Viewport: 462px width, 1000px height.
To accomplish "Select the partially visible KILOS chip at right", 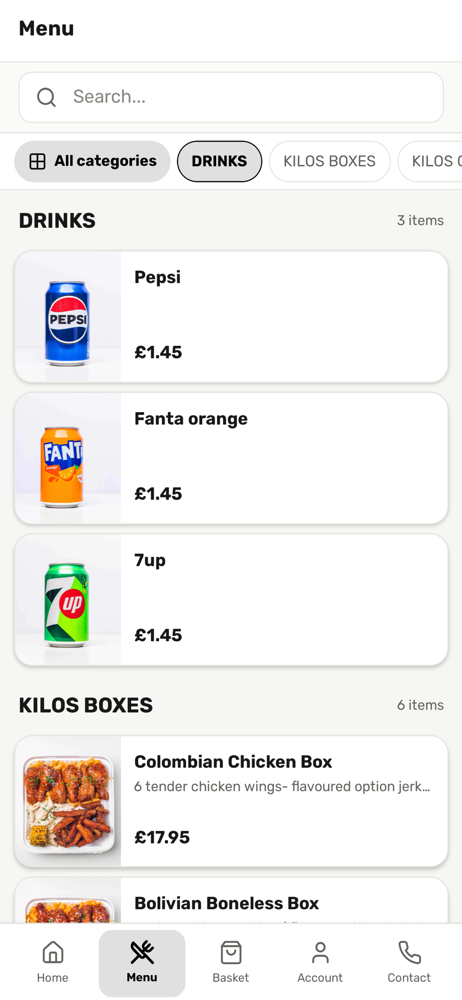I will pyautogui.click(x=431, y=161).
